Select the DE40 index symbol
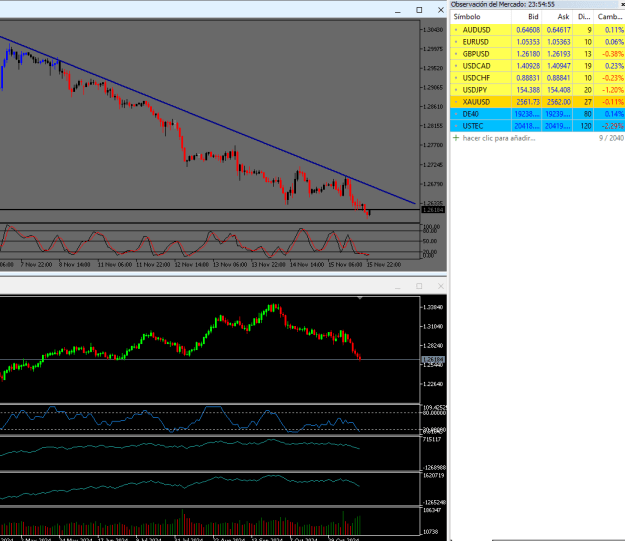625x541 pixels. click(x=470, y=114)
